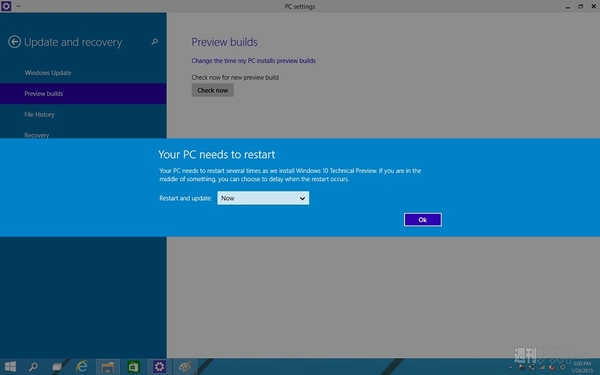Launch Internet Explorer from the taskbar
Viewport: 600px width, 375px height.
(82, 367)
